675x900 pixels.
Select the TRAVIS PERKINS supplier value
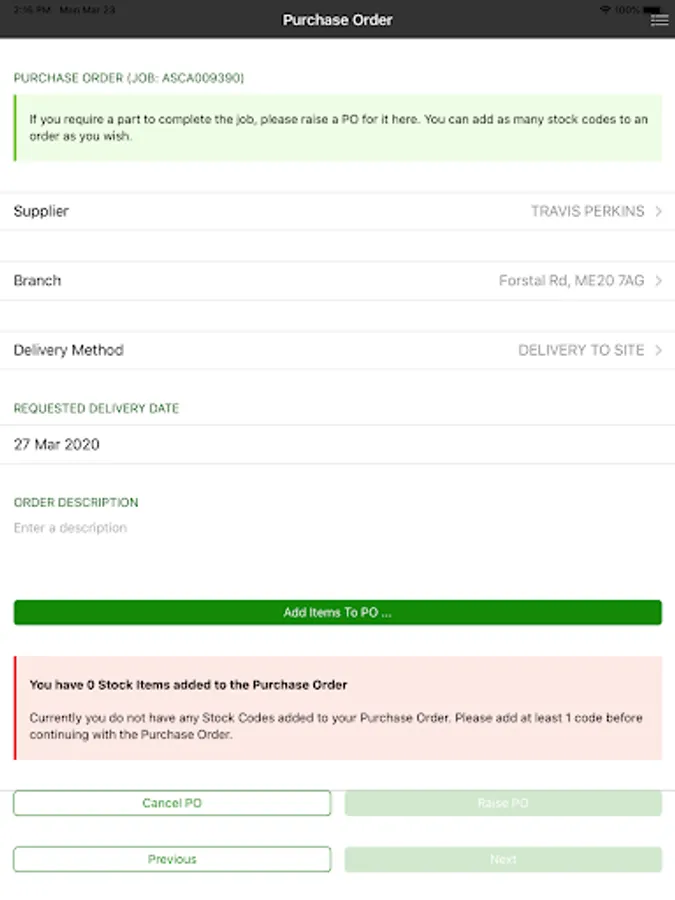(587, 211)
